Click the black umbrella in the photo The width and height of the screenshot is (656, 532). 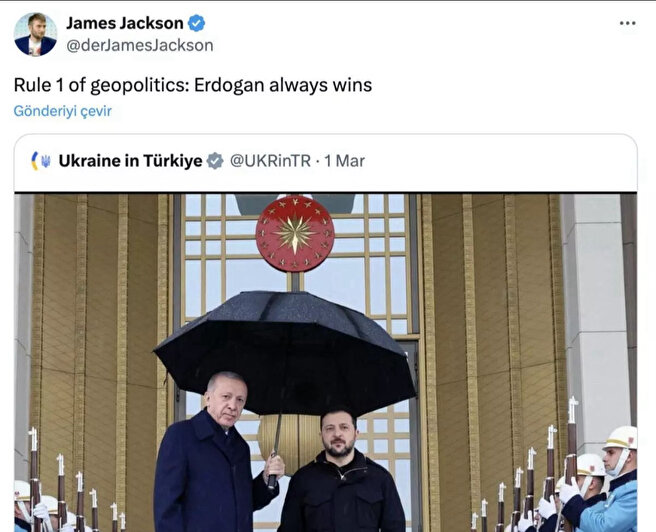(285, 353)
